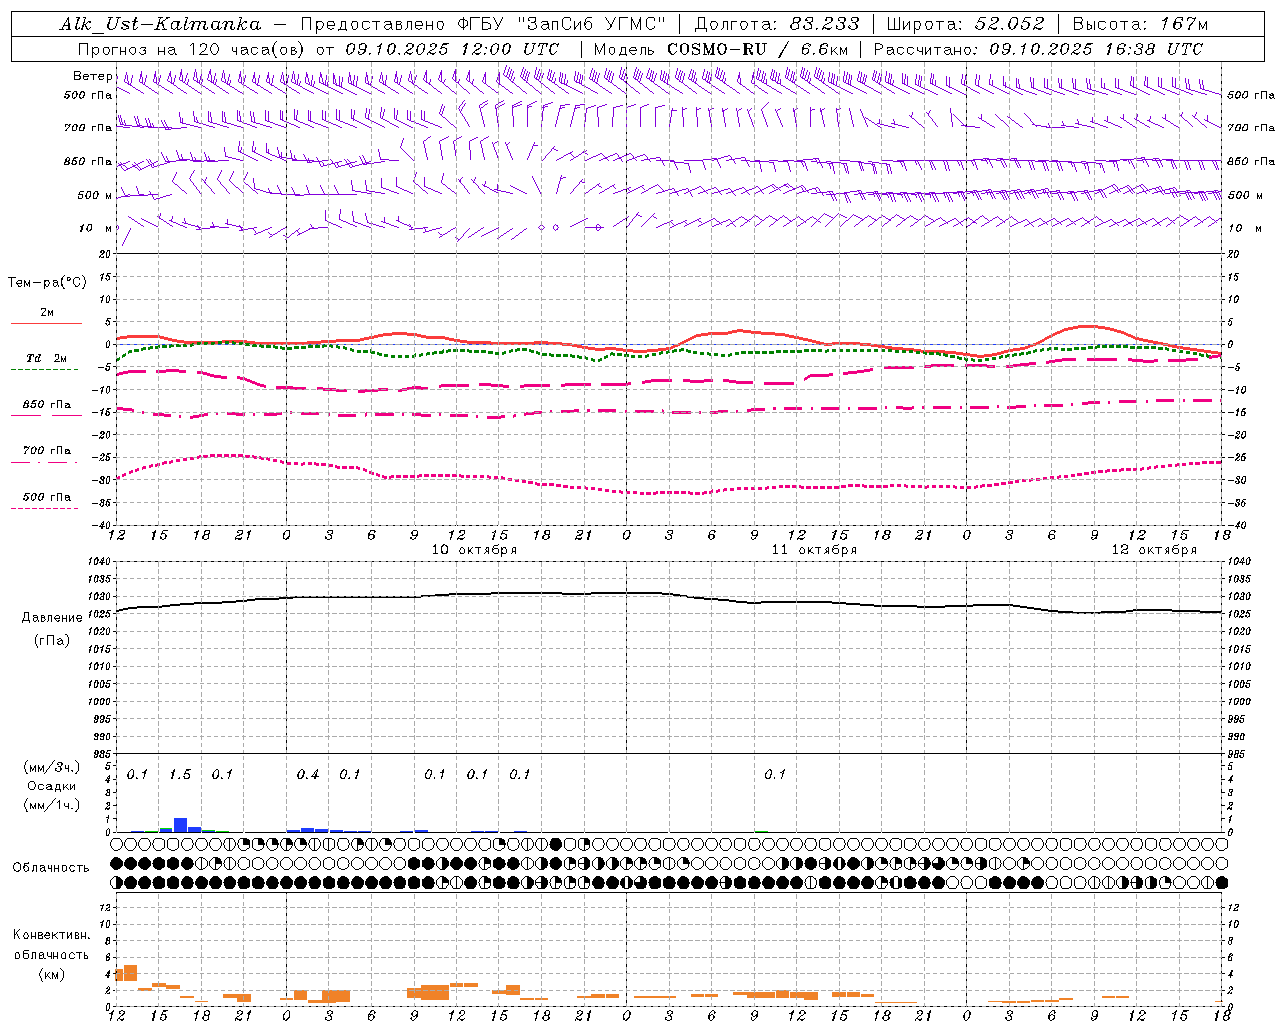The height and width of the screenshot is (1024, 1280).
Task: Click the "(мм/1ч.)" precipitation unit label
Action: [x=52, y=804]
